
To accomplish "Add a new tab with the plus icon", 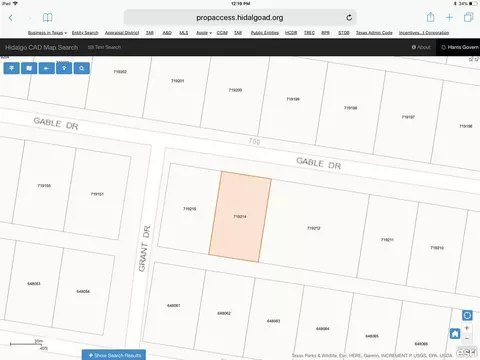I will pos(449,18).
